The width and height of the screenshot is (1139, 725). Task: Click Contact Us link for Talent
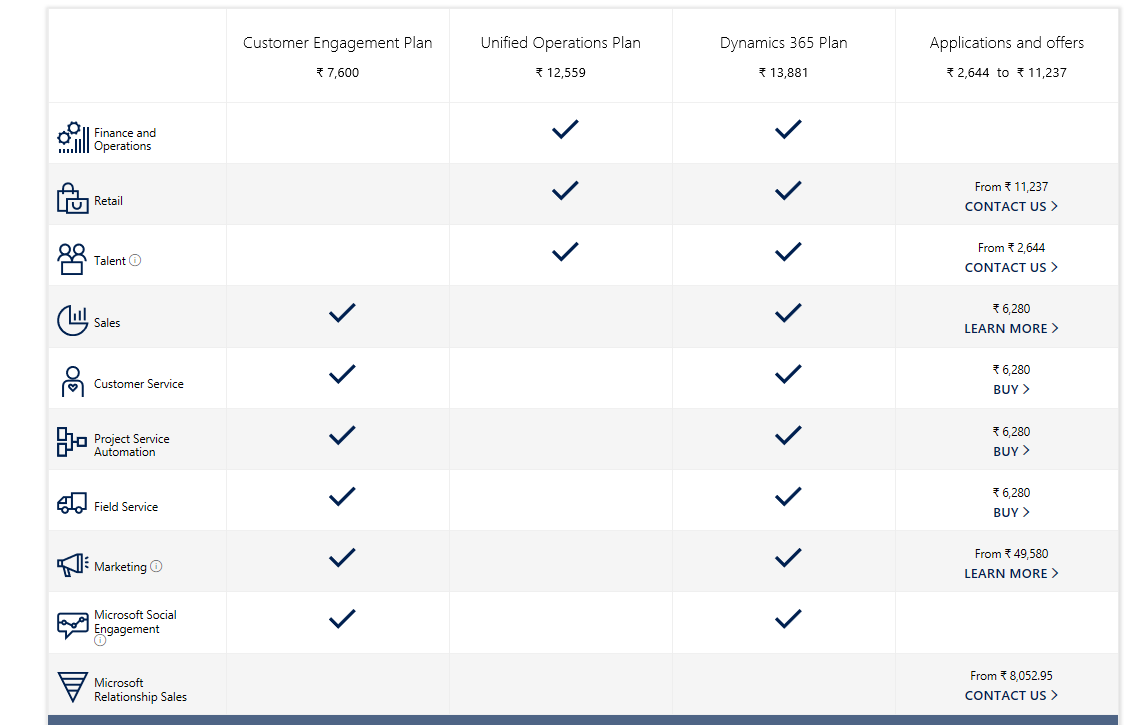(1011, 267)
